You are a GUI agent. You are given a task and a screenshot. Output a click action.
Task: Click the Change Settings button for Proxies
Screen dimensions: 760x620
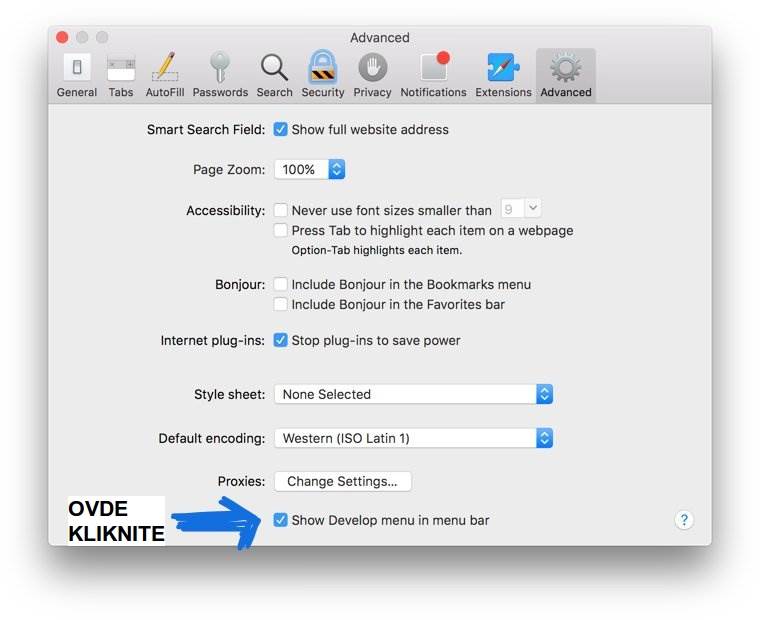click(342, 481)
